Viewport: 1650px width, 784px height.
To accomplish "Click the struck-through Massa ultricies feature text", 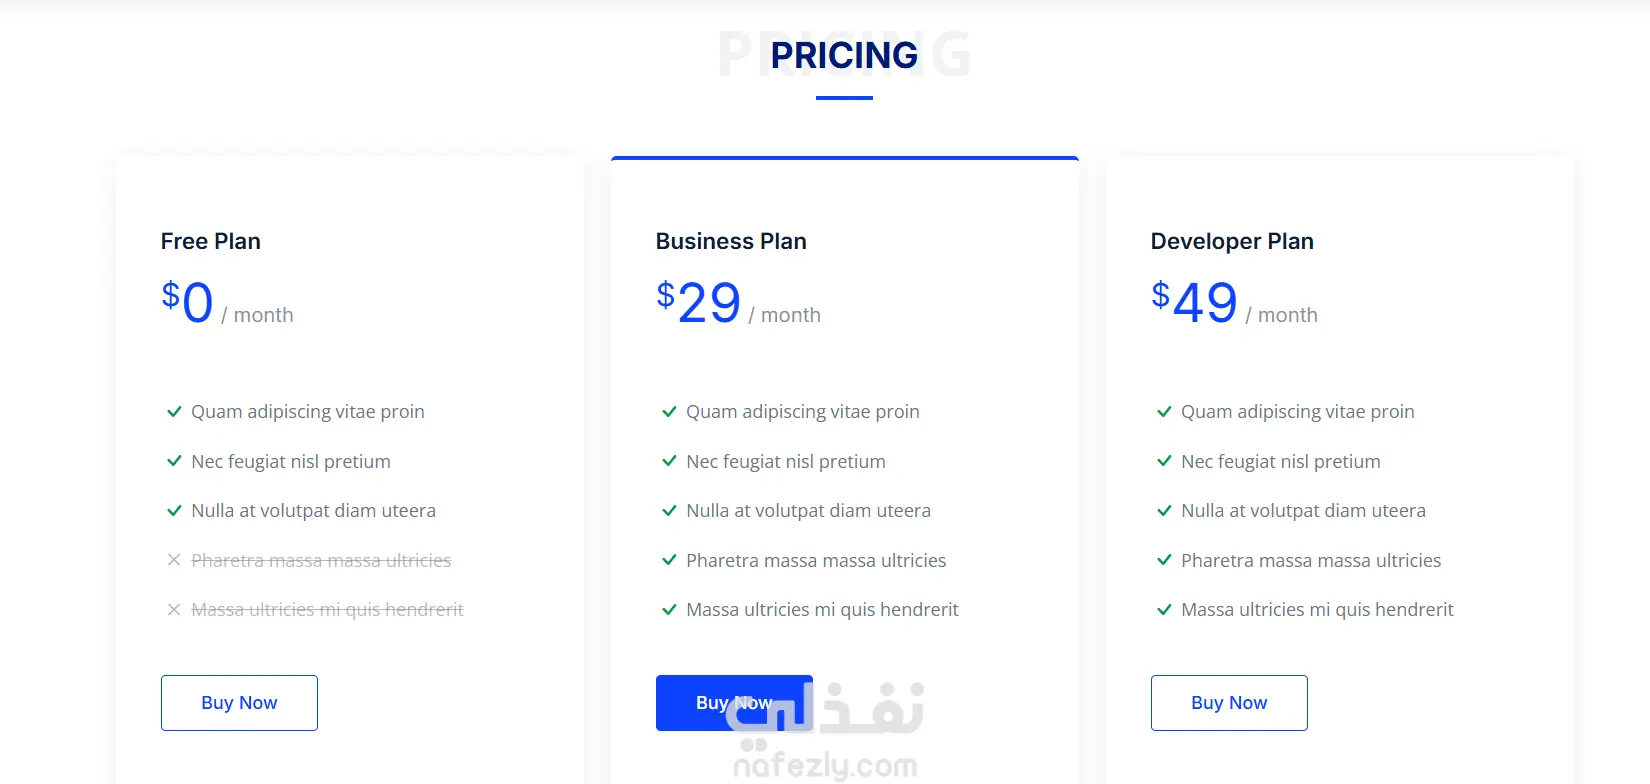I will click(x=327, y=609).
